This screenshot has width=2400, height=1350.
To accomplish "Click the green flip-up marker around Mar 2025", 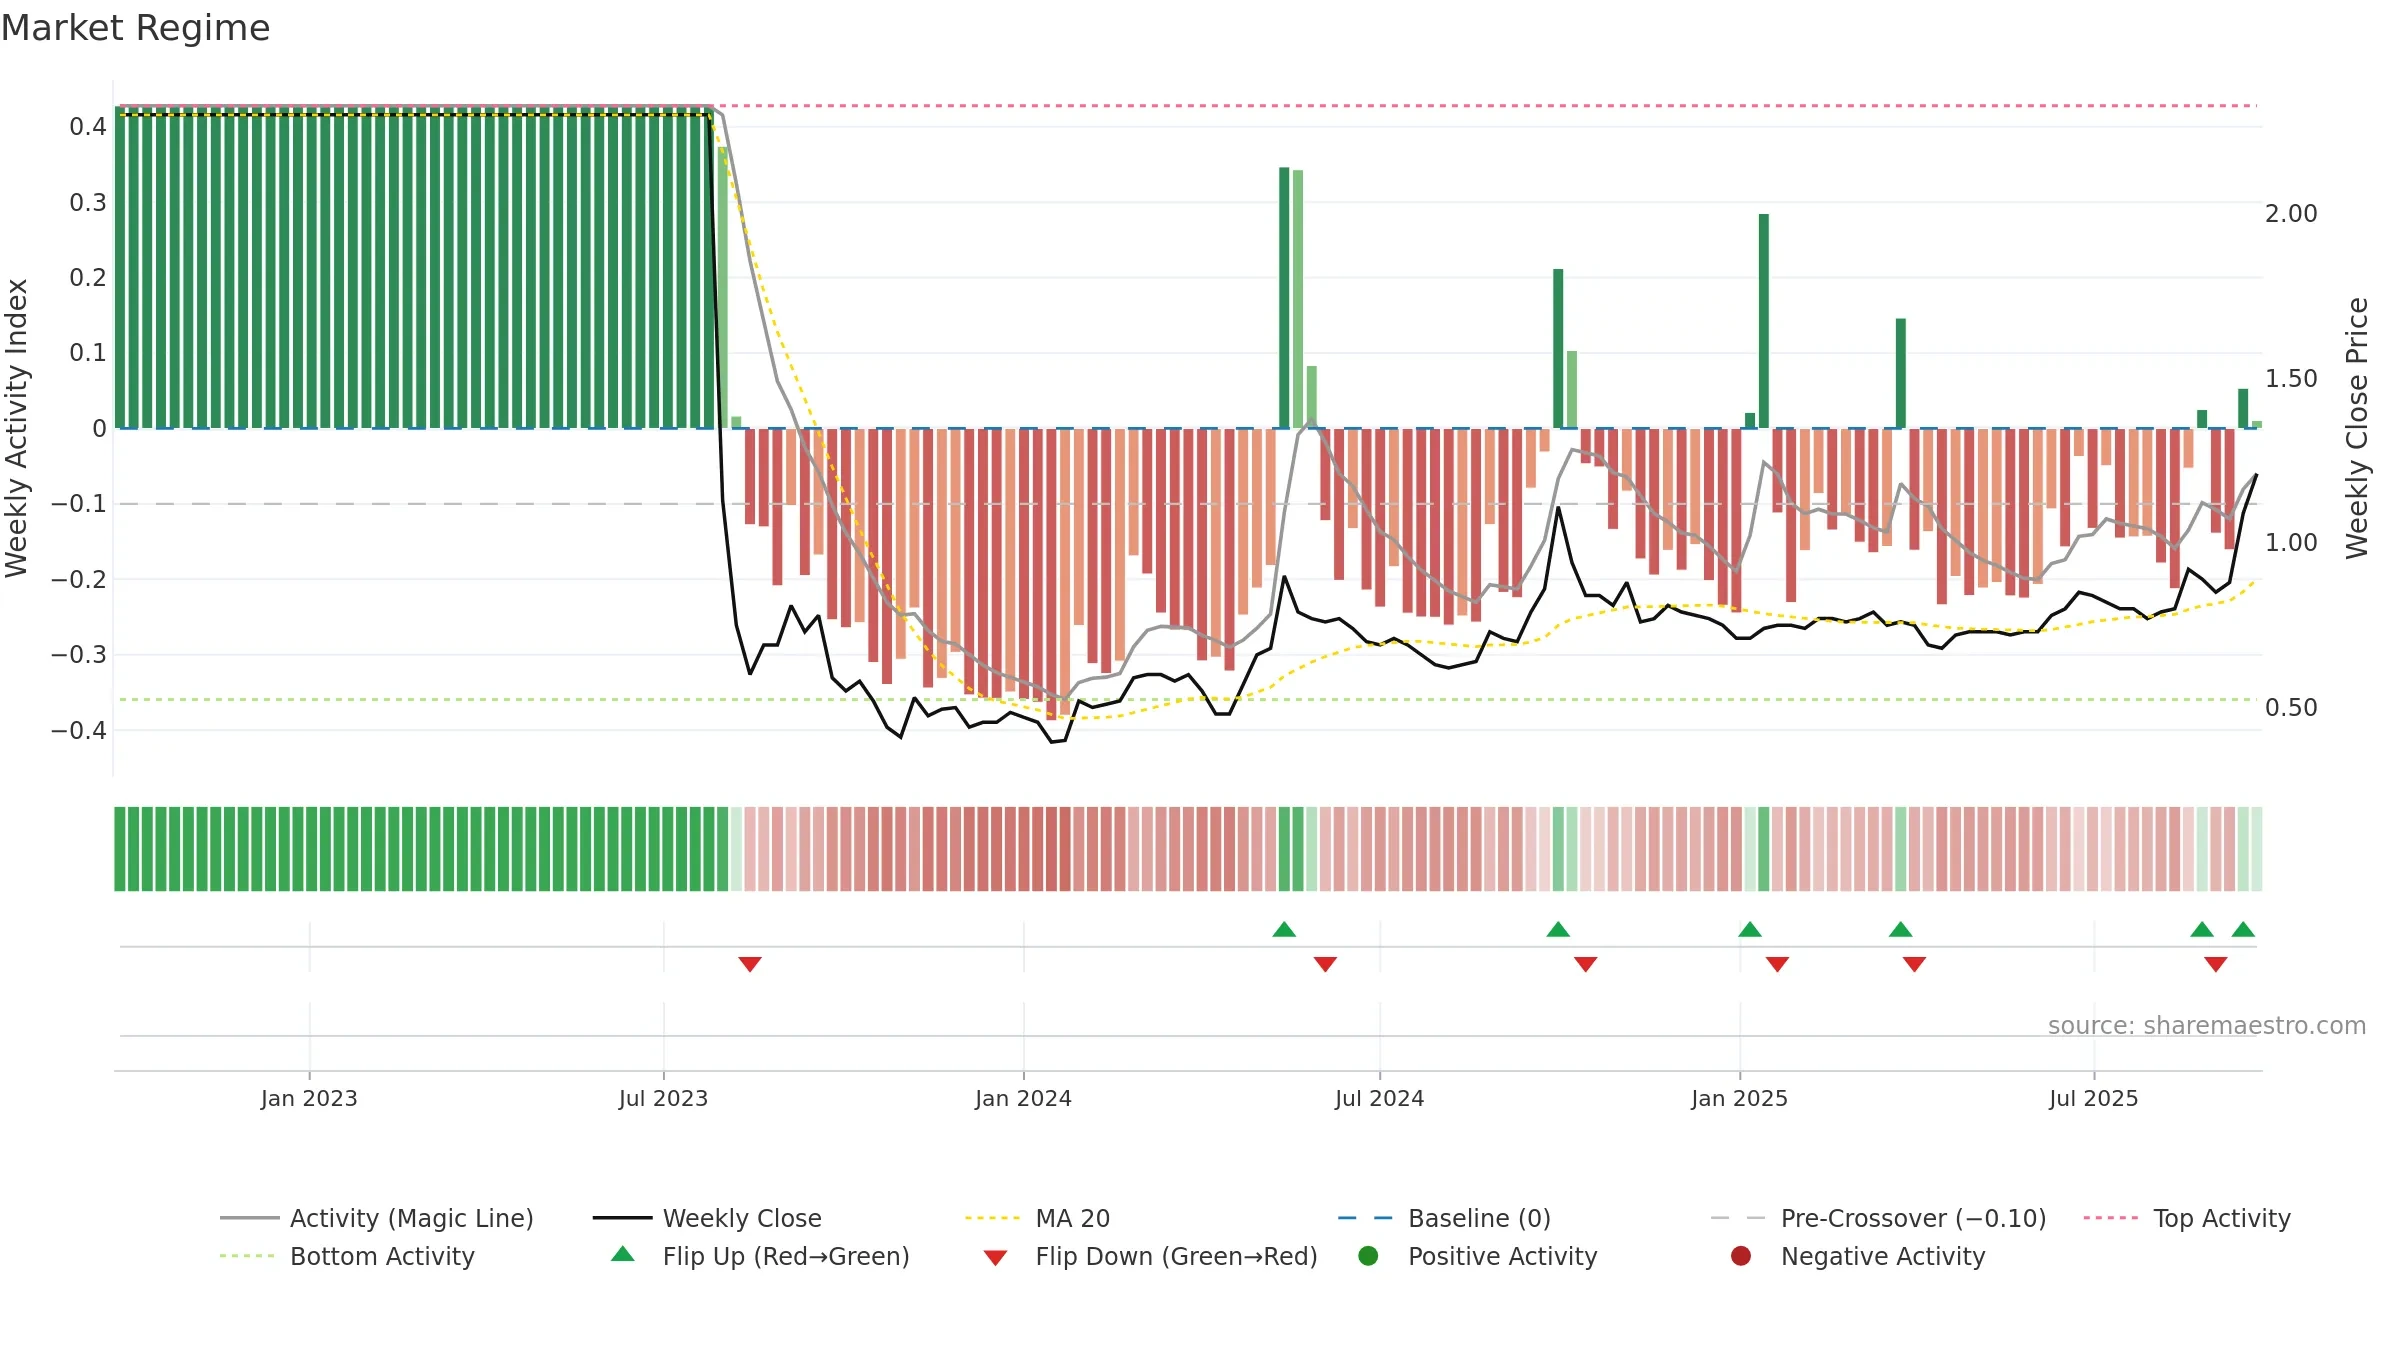I will tap(1901, 929).
